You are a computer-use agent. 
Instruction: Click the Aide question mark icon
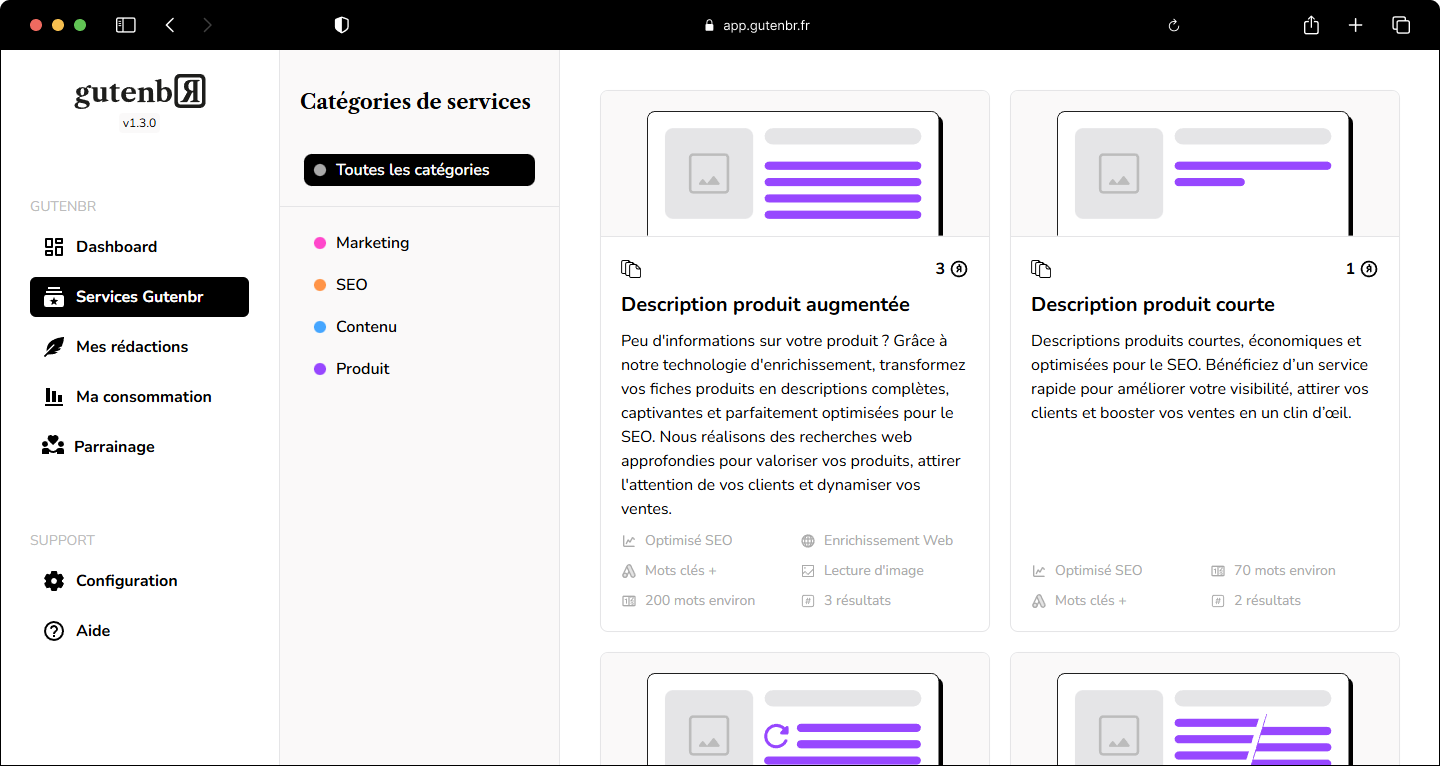54,631
